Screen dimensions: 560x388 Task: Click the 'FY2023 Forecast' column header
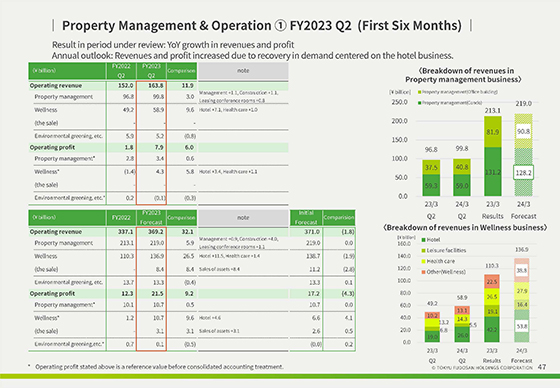point(151,217)
